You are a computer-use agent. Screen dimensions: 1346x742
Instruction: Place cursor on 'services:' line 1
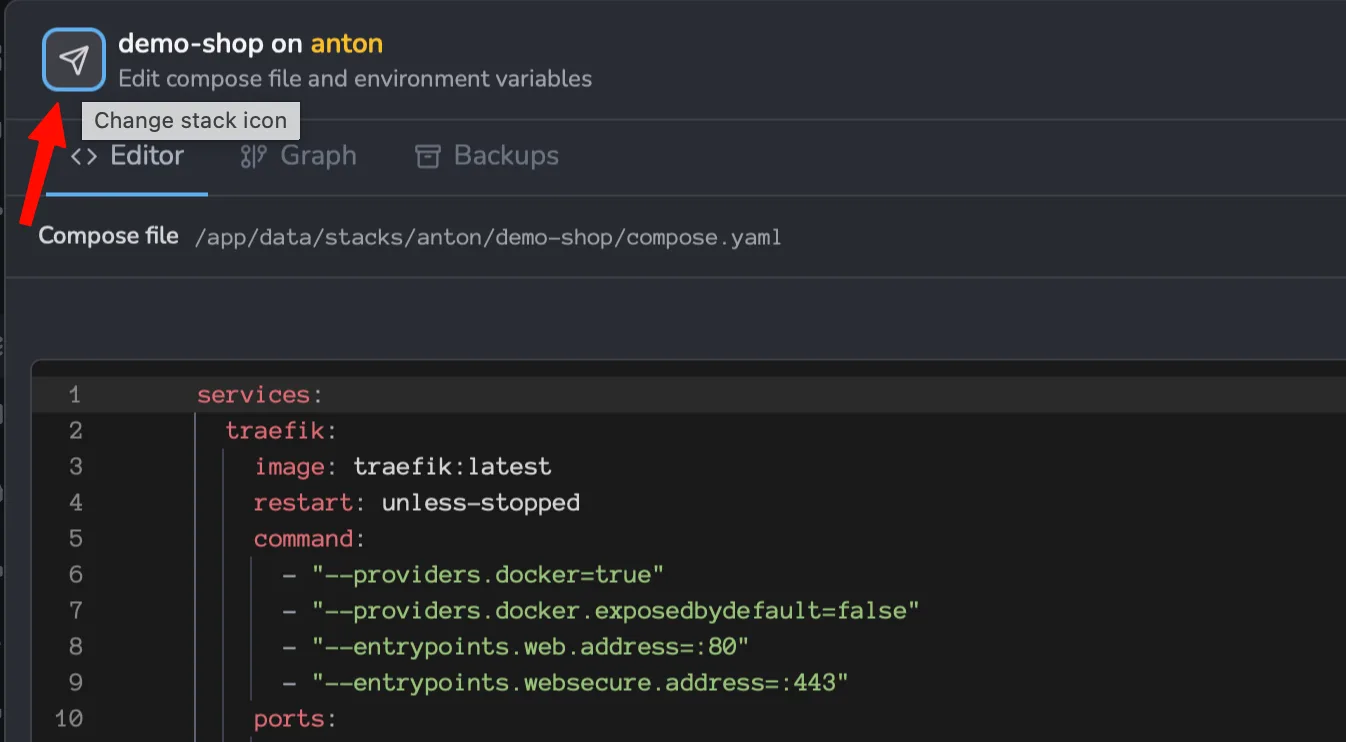click(260, 395)
